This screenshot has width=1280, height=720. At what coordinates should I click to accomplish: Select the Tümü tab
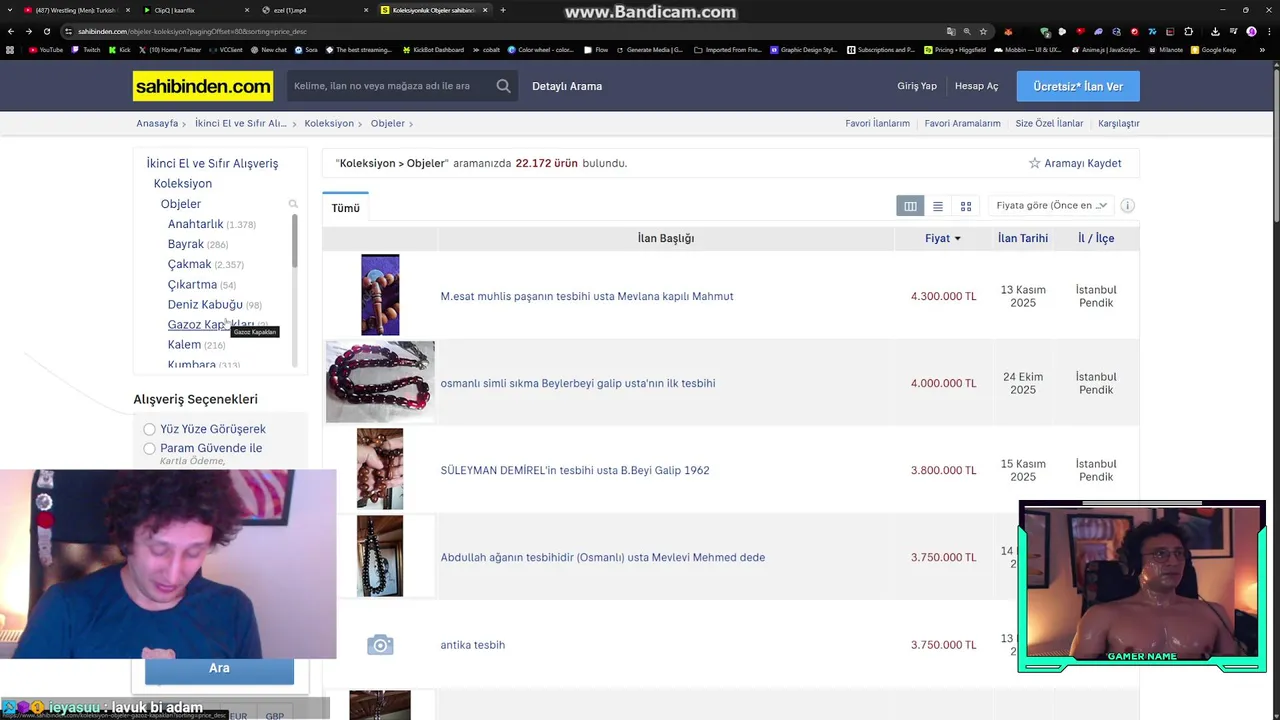(345, 208)
